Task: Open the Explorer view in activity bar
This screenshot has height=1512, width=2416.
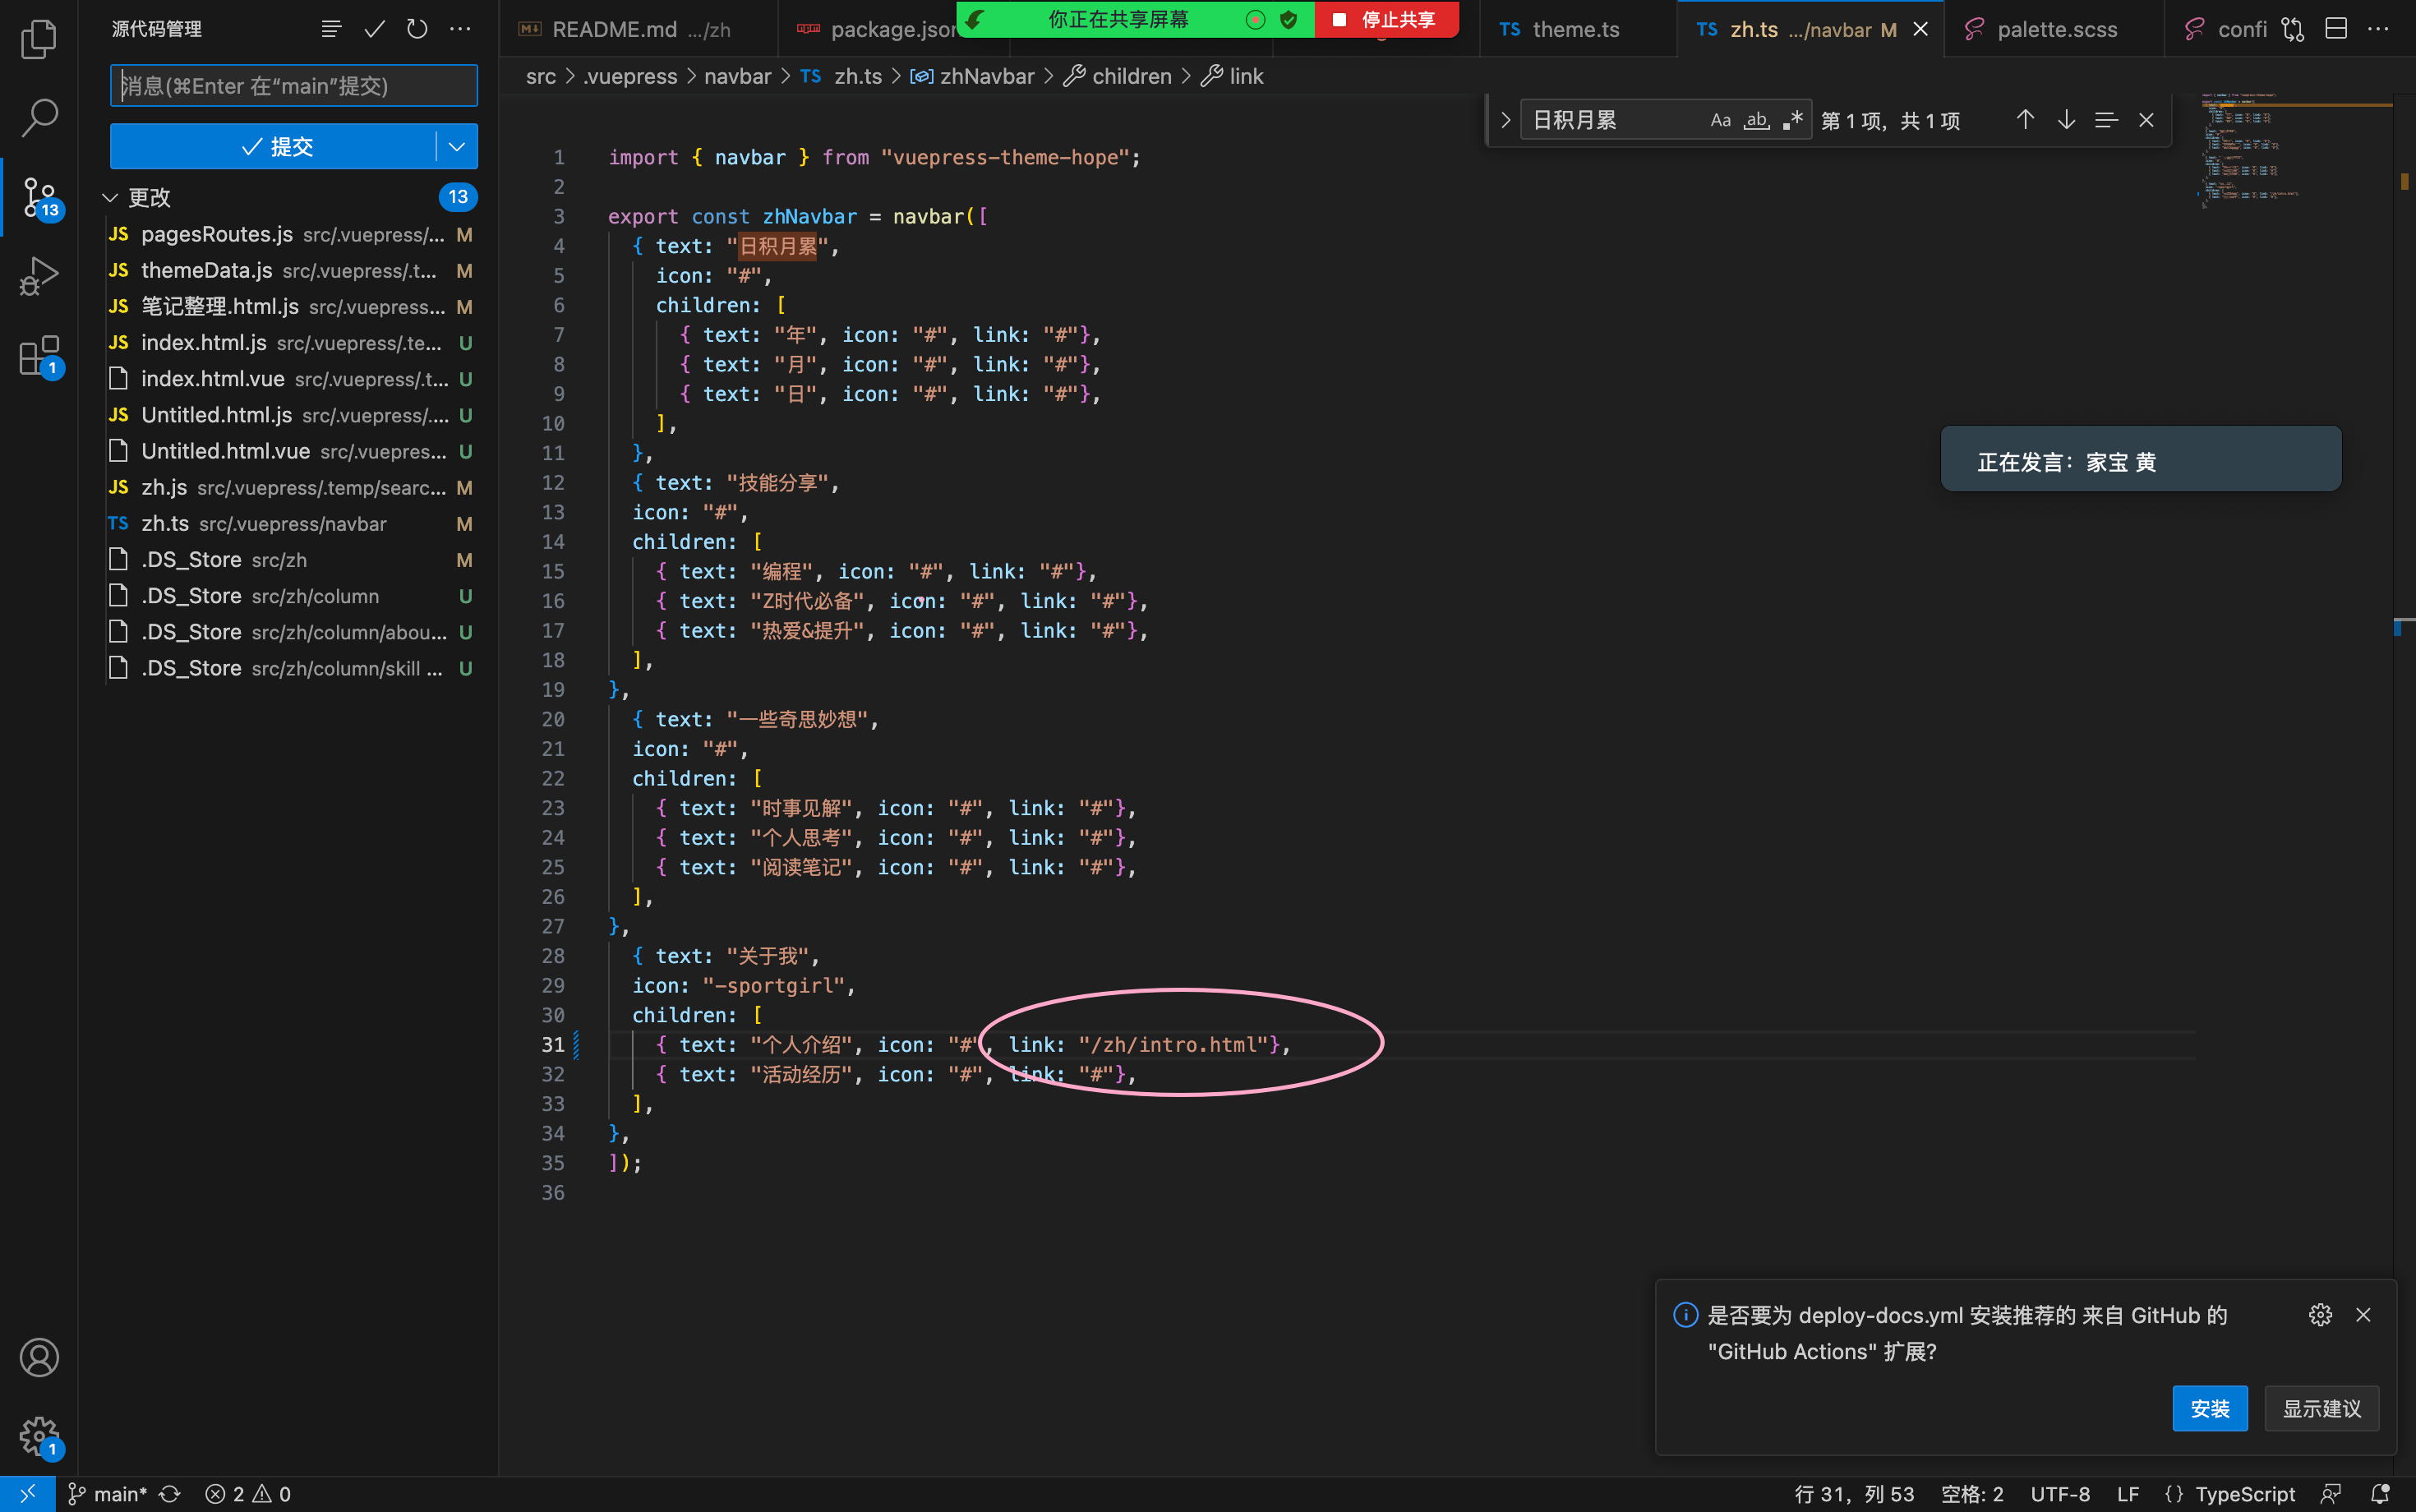Action: 39,39
